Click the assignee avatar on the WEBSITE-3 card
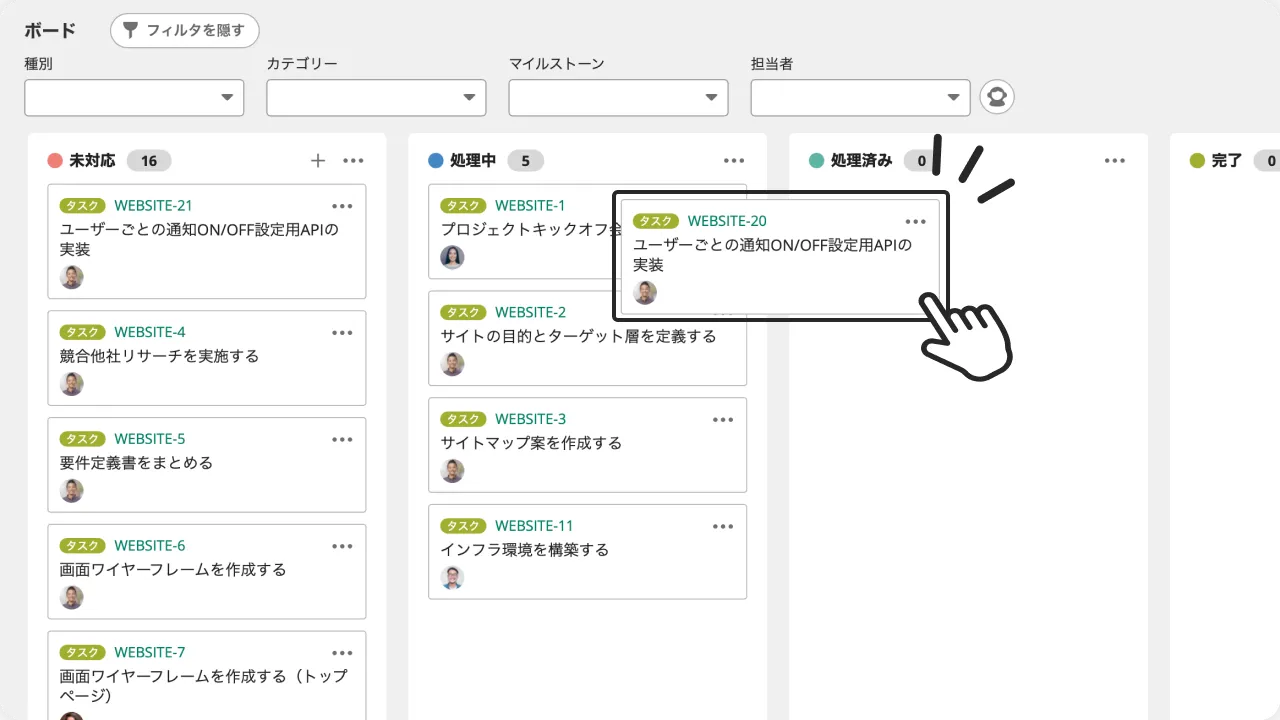Screen dimensions: 1280x720 click(x=452, y=471)
